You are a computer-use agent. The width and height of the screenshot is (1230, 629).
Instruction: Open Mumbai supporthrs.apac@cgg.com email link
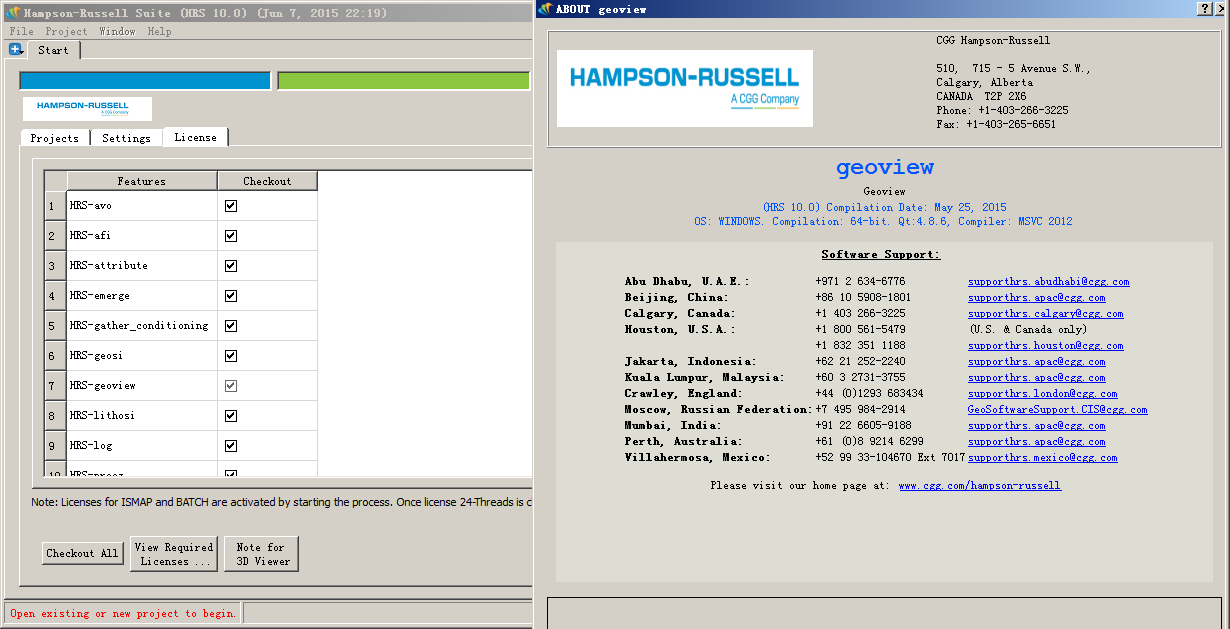pos(1036,426)
